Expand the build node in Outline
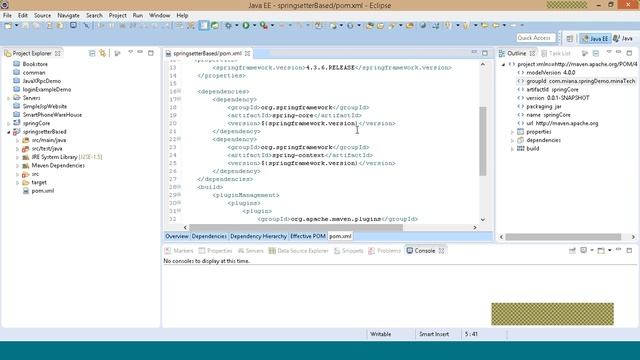Image resolution: width=640 pixels, height=360 pixels. [x=512, y=149]
